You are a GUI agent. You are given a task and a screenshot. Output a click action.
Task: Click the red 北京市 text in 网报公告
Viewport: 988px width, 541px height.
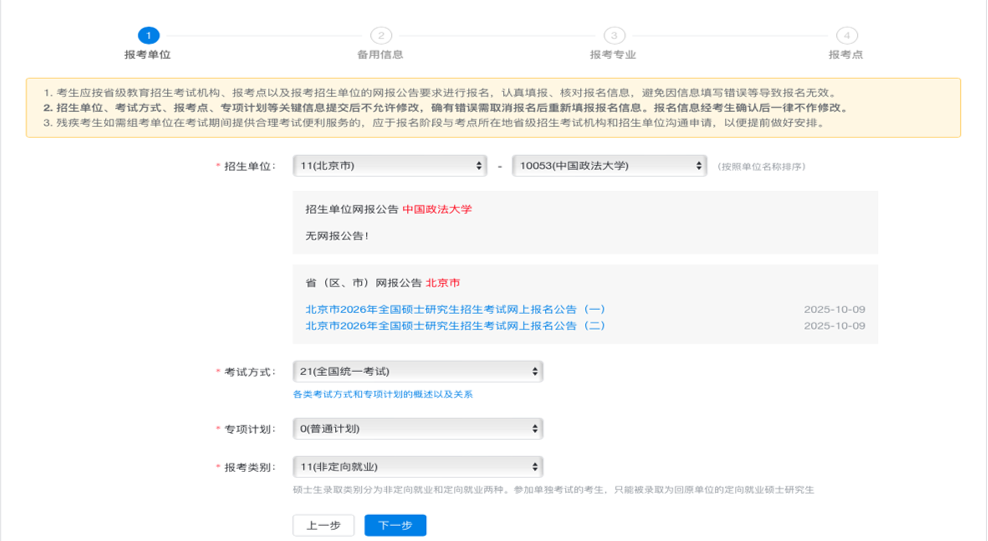[443, 284]
